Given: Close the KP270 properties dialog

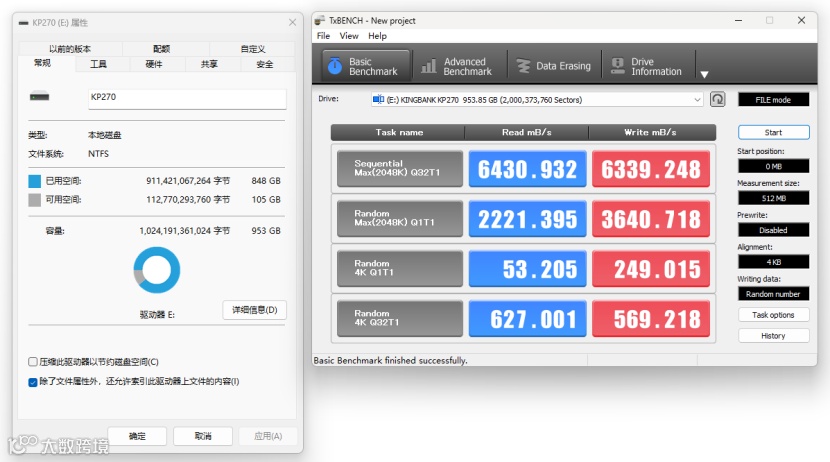Looking at the screenshot, I should (x=292, y=22).
